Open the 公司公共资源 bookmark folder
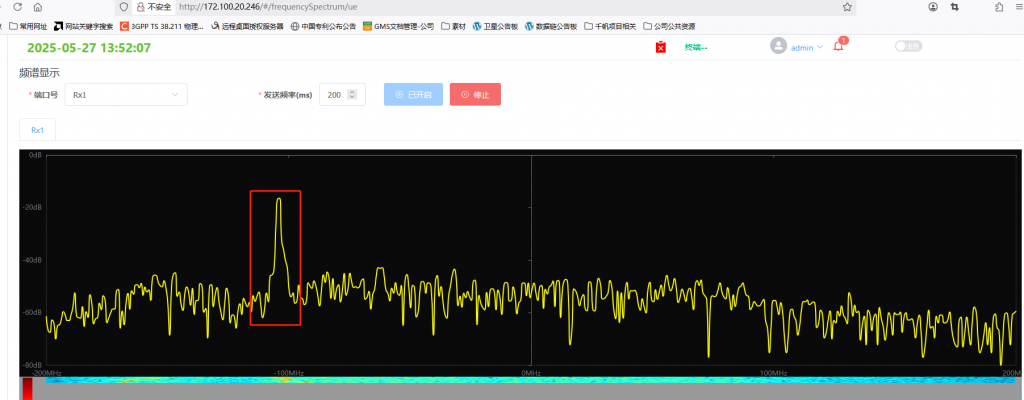 pos(669,27)
